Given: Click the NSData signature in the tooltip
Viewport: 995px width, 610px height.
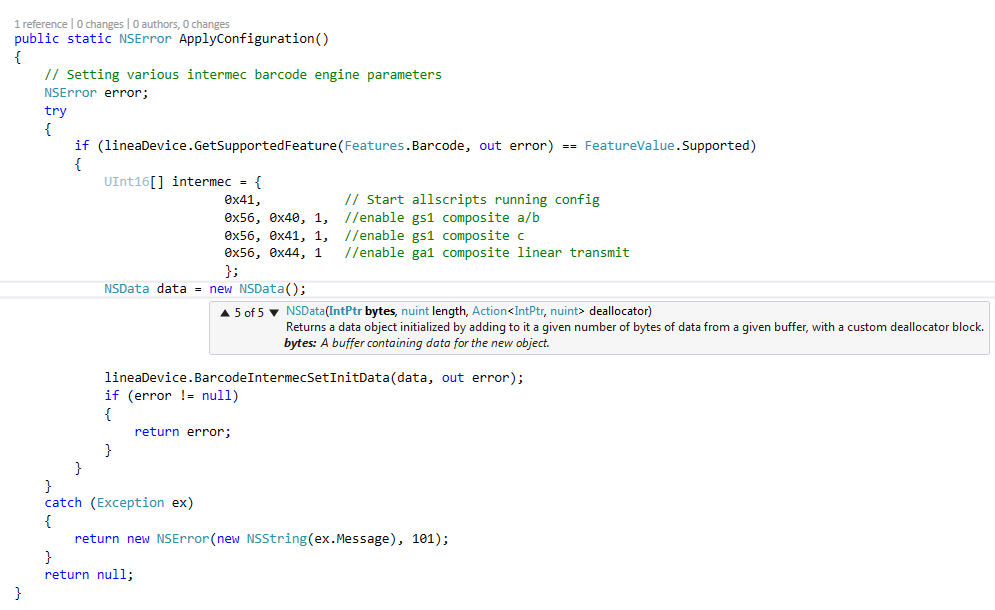Looking at the screenshot, I should click(x=469, y=311).
